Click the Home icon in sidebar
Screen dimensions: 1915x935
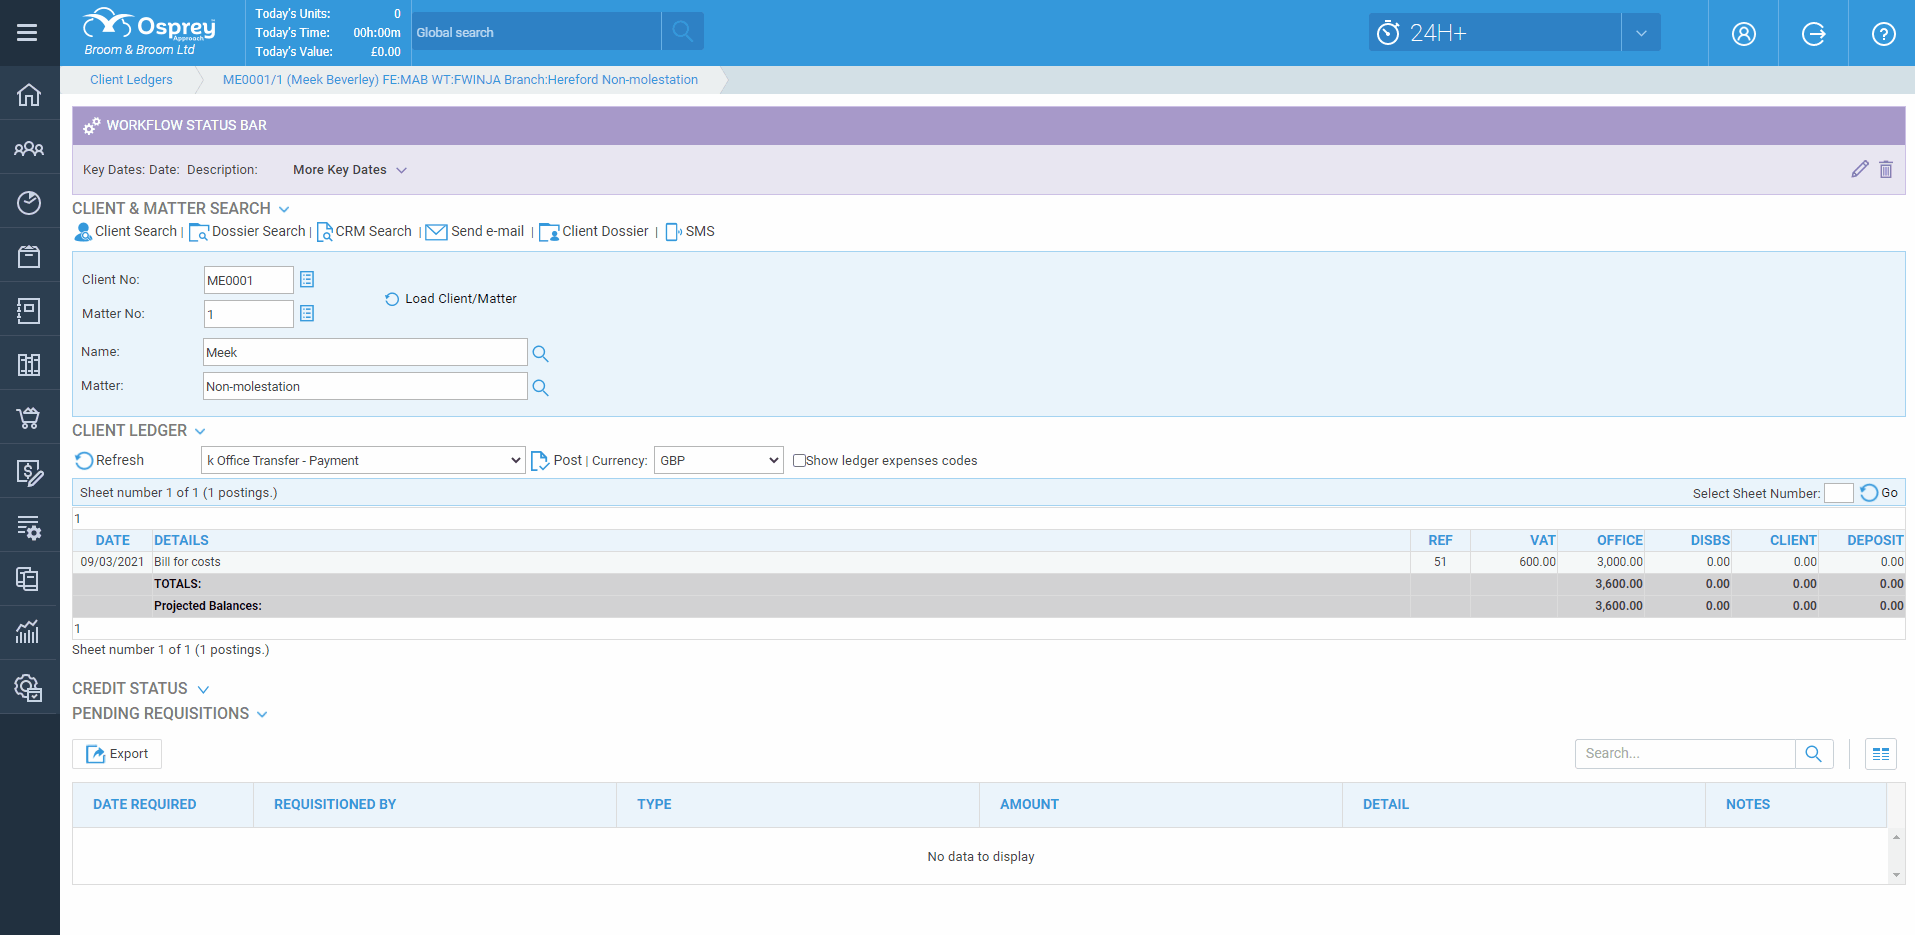click(x=29, y=95)
